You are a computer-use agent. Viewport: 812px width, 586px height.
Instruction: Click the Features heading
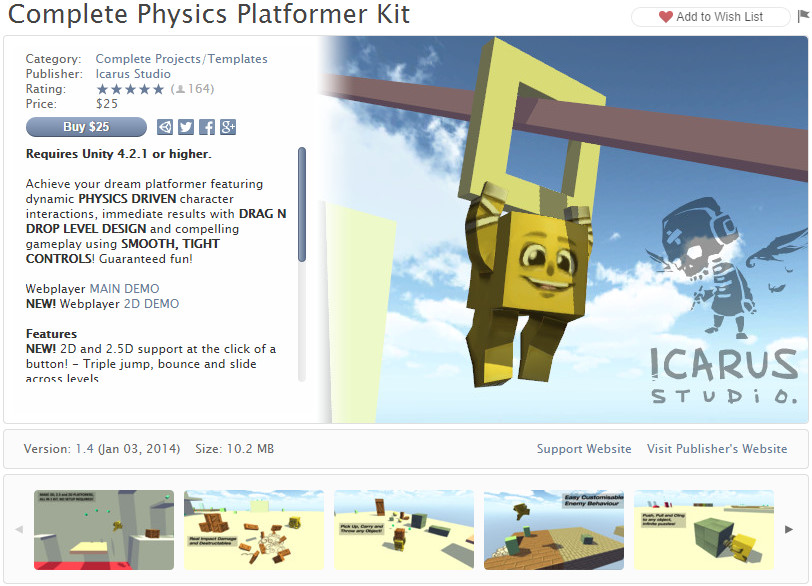[51, 334]
